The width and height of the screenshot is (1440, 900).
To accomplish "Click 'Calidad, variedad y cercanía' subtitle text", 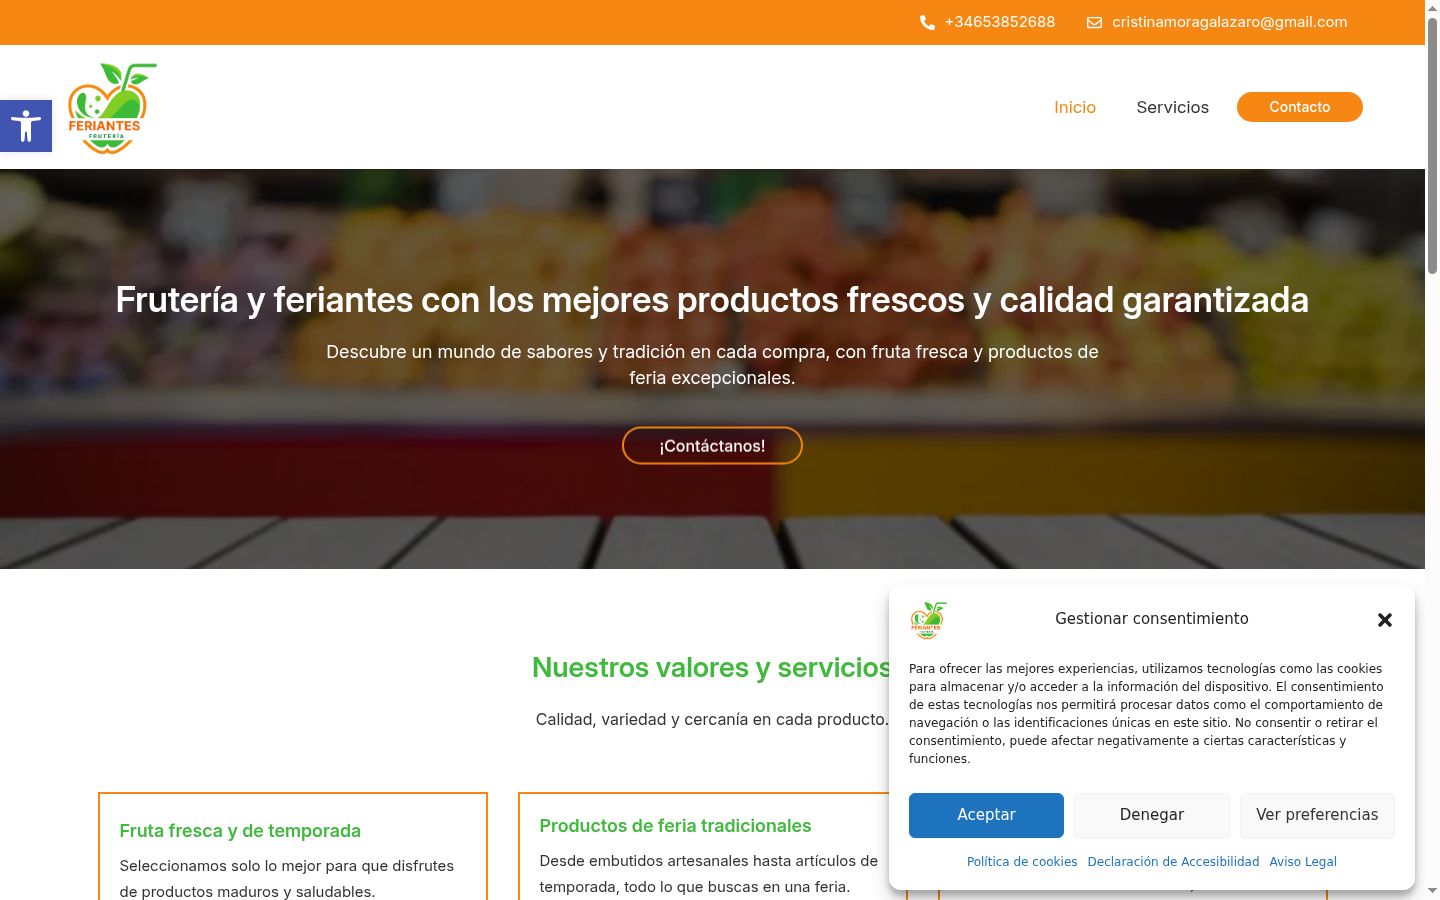I will (712, 720).
